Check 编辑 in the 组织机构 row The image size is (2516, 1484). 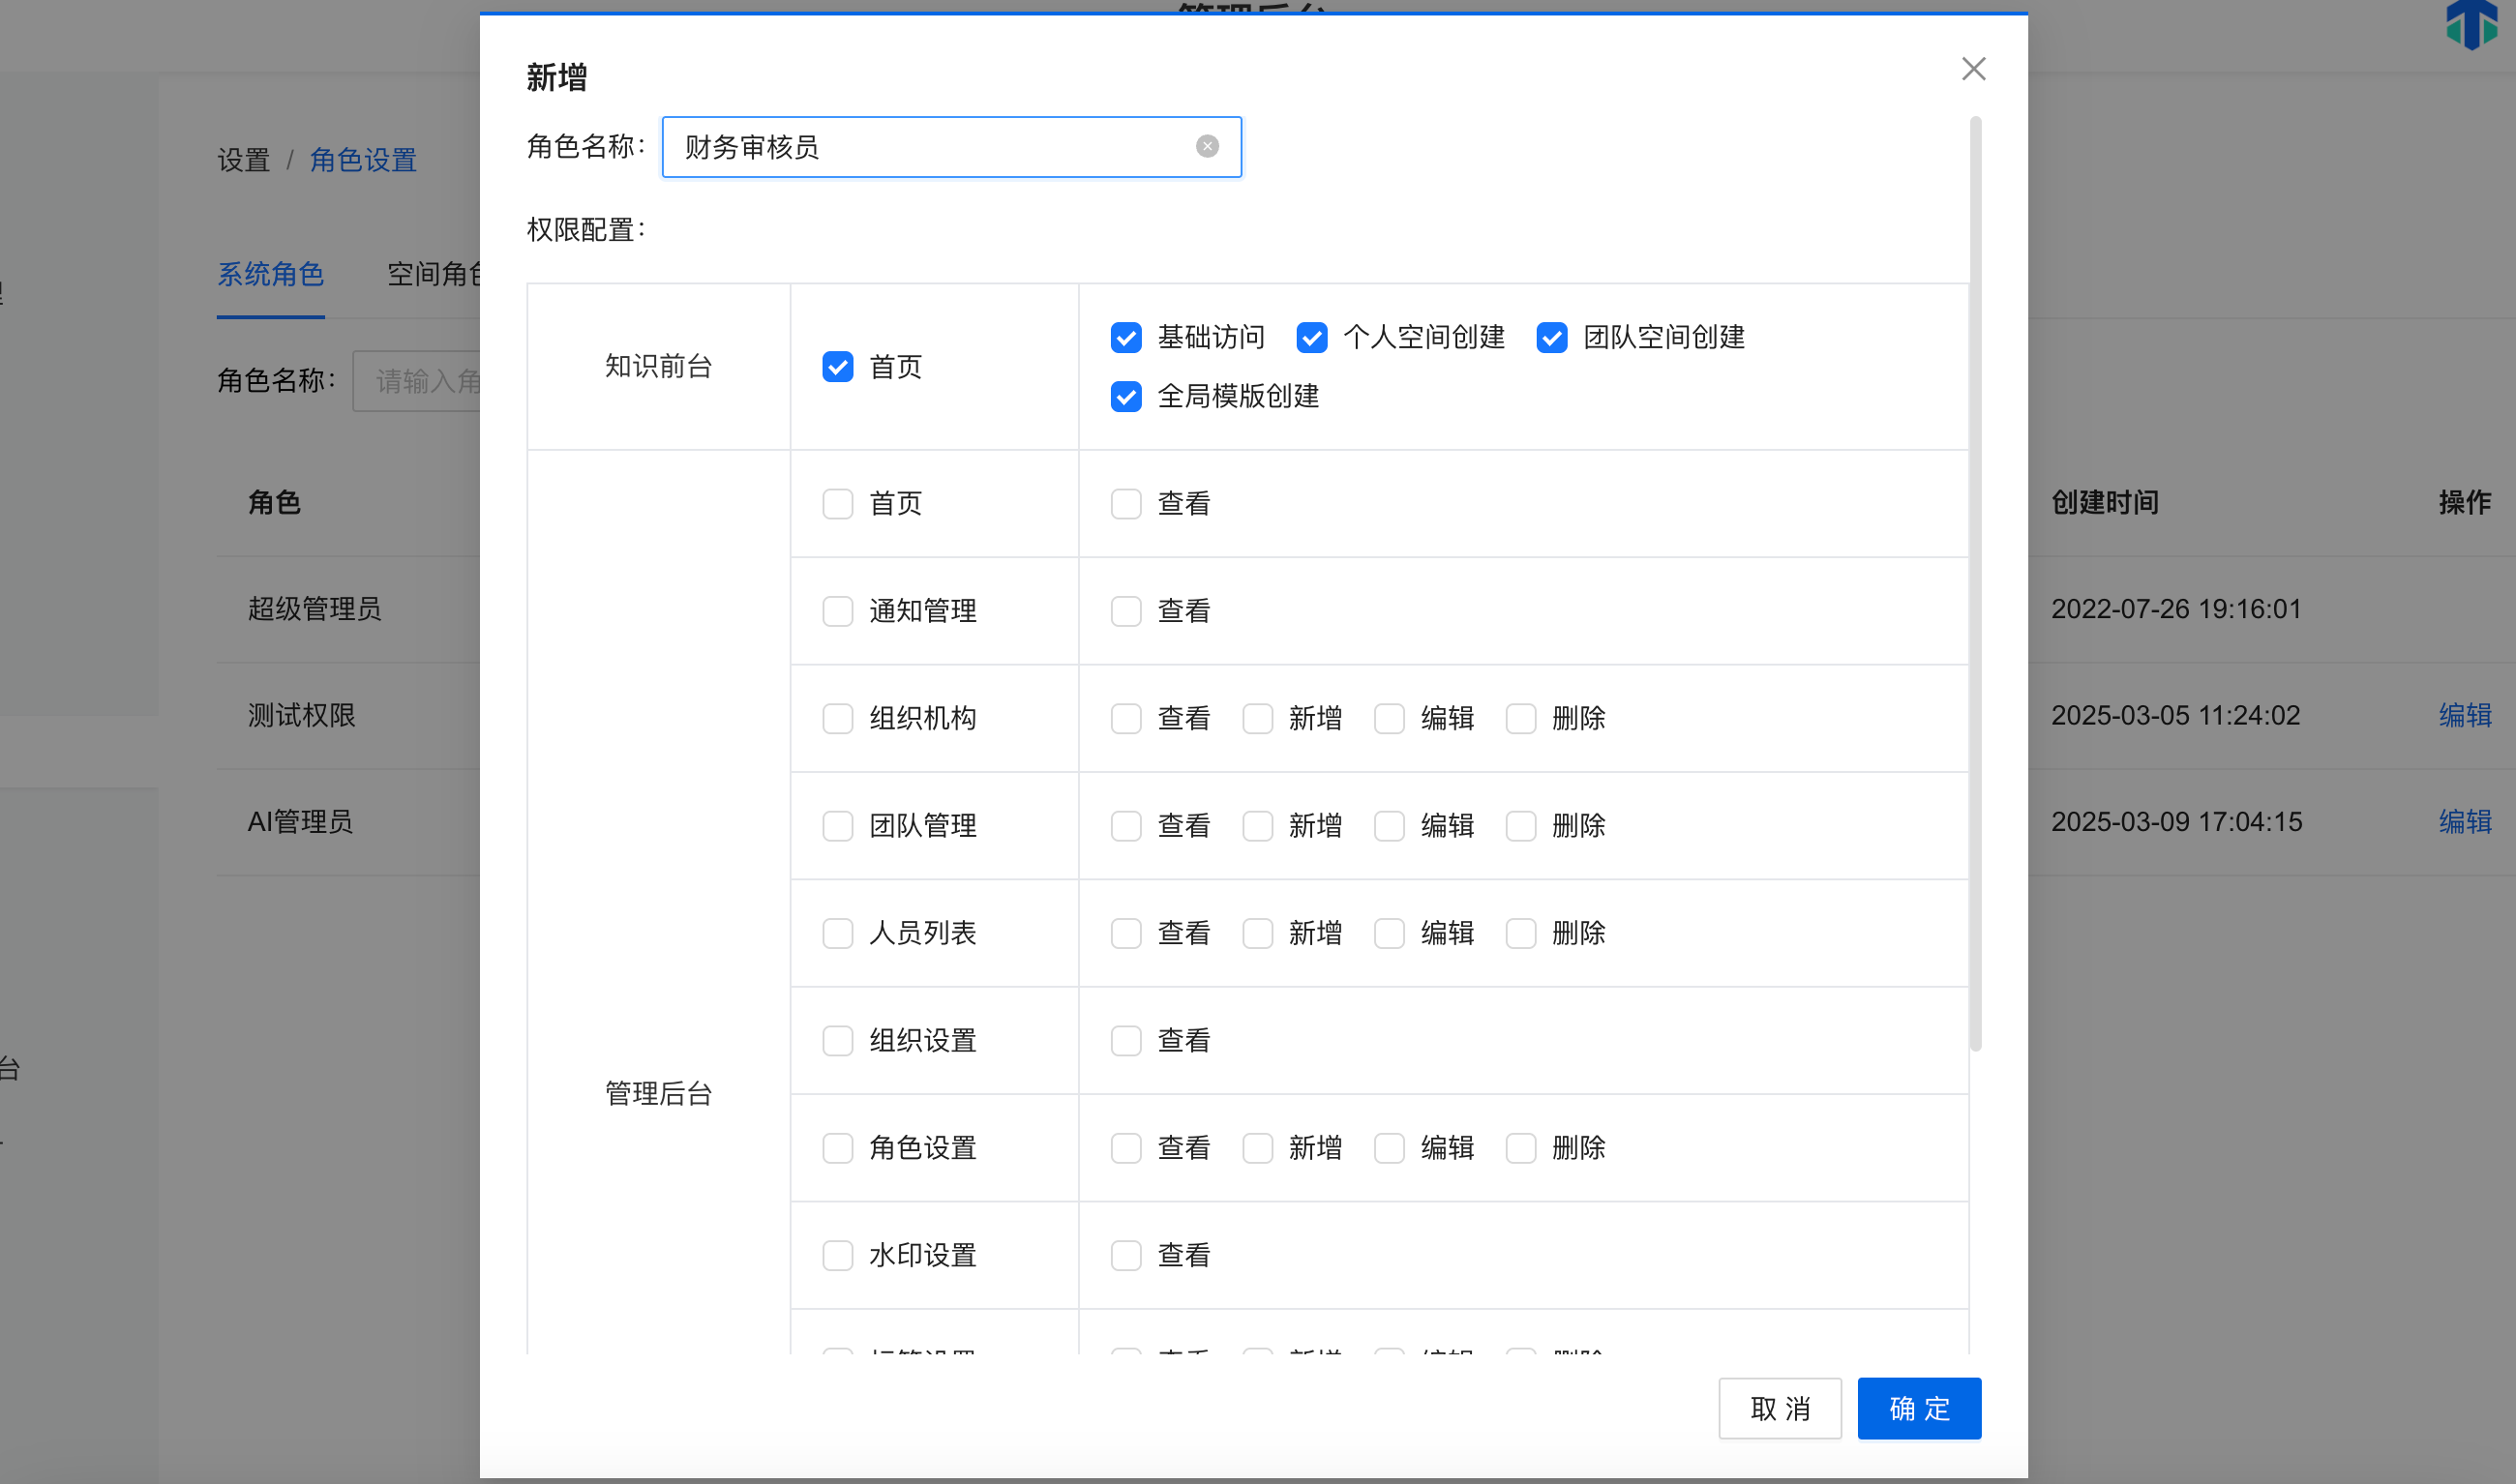click(x=1389, y=719)
